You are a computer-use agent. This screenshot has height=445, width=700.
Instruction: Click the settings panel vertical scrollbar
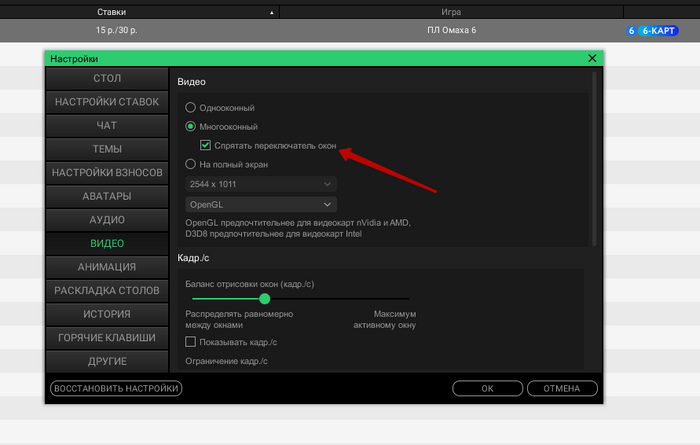pos(594,158)
